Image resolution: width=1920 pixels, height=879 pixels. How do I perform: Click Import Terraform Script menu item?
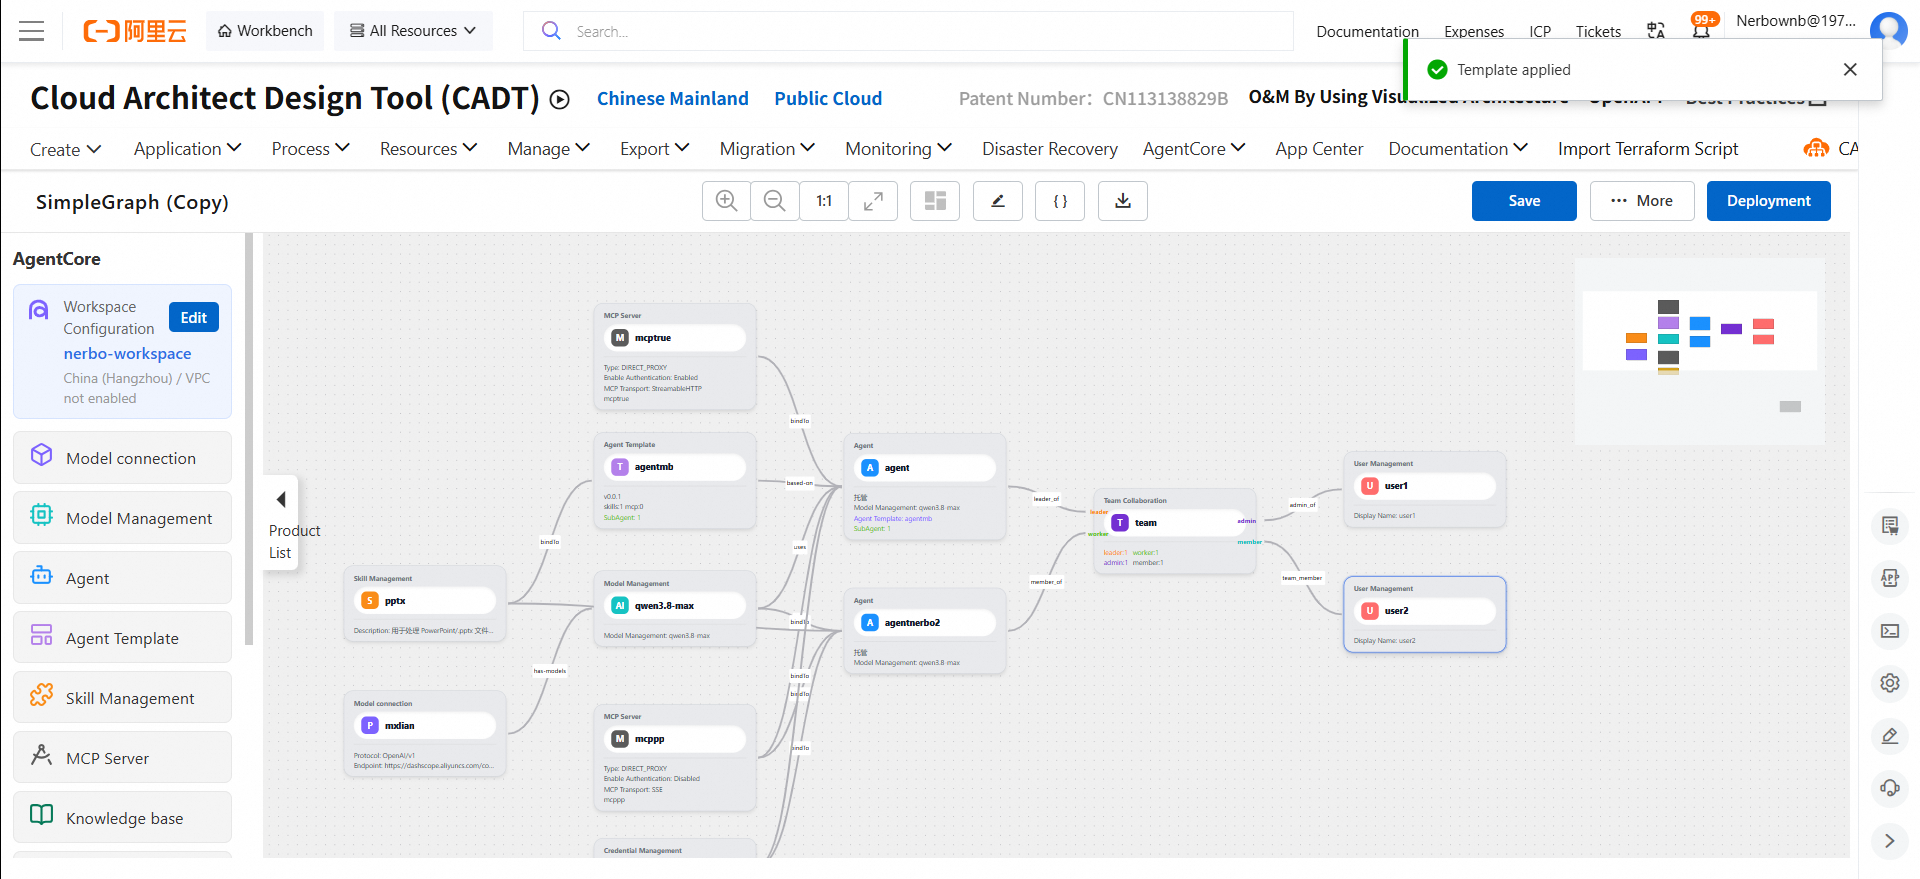(1648, 149)
